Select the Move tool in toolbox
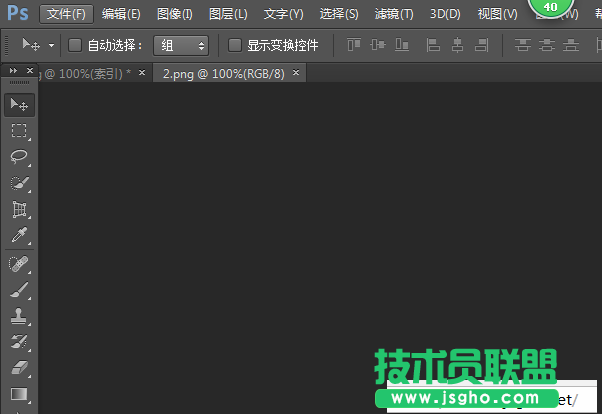 point(19,105)
